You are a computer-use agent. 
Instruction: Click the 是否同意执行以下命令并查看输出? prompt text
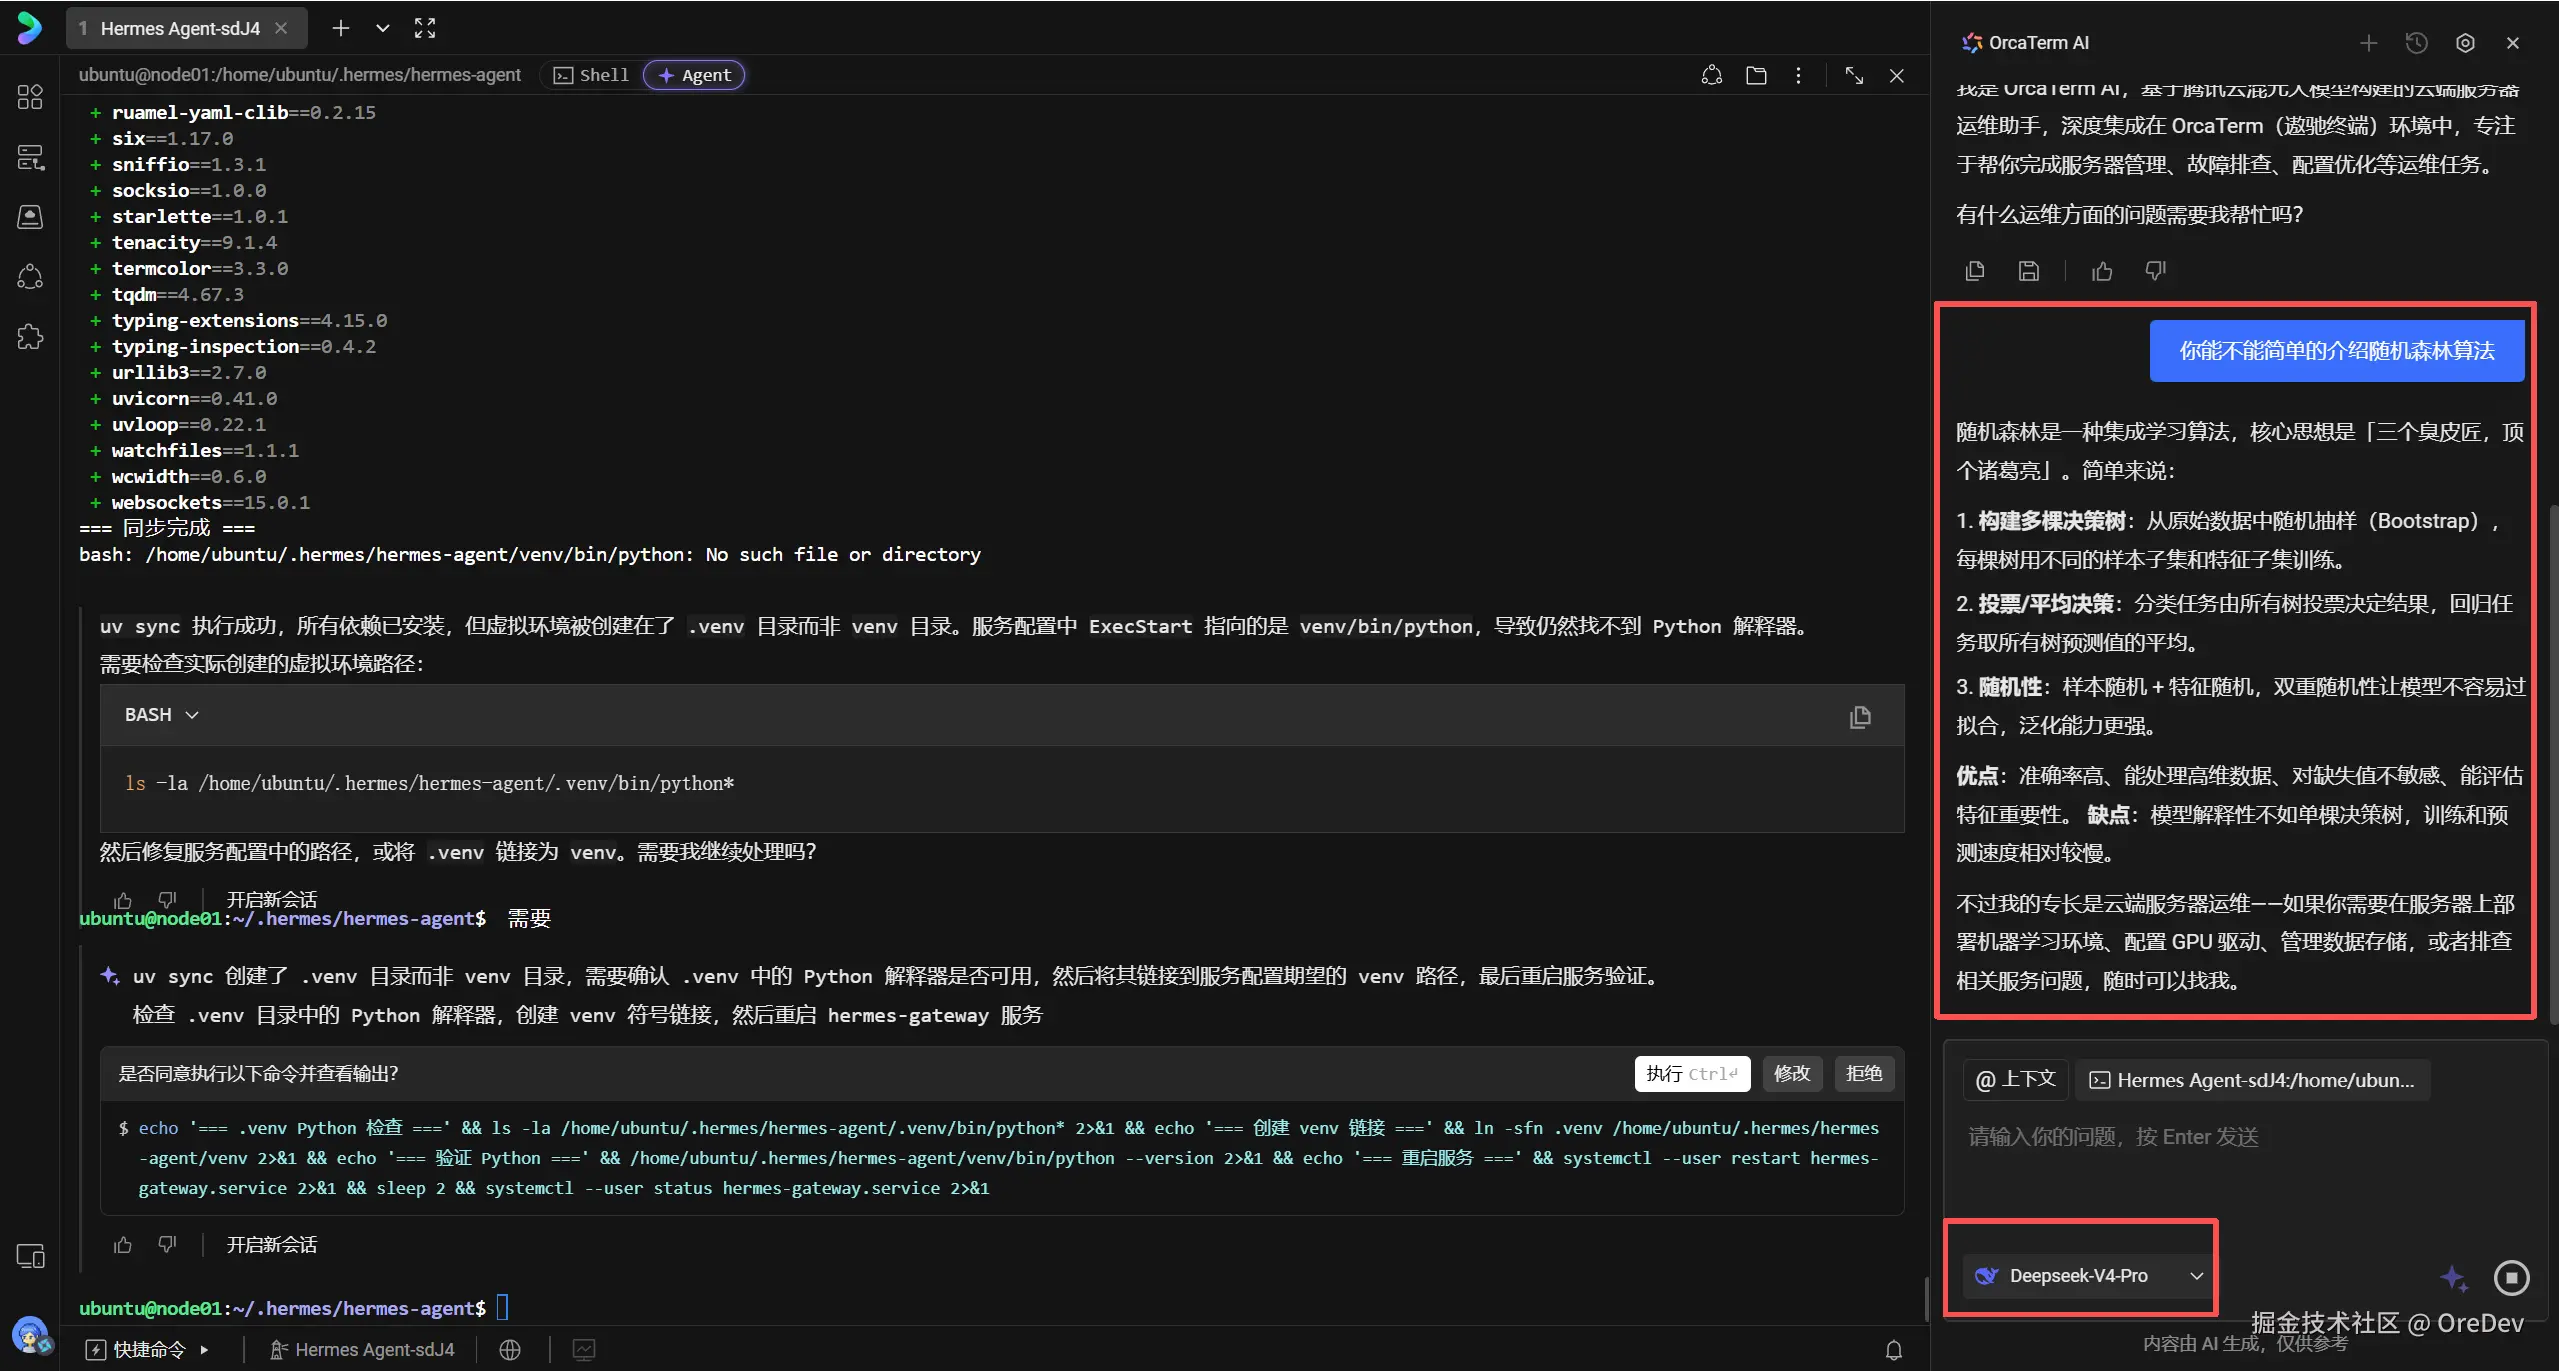[x=258, y=1074]
